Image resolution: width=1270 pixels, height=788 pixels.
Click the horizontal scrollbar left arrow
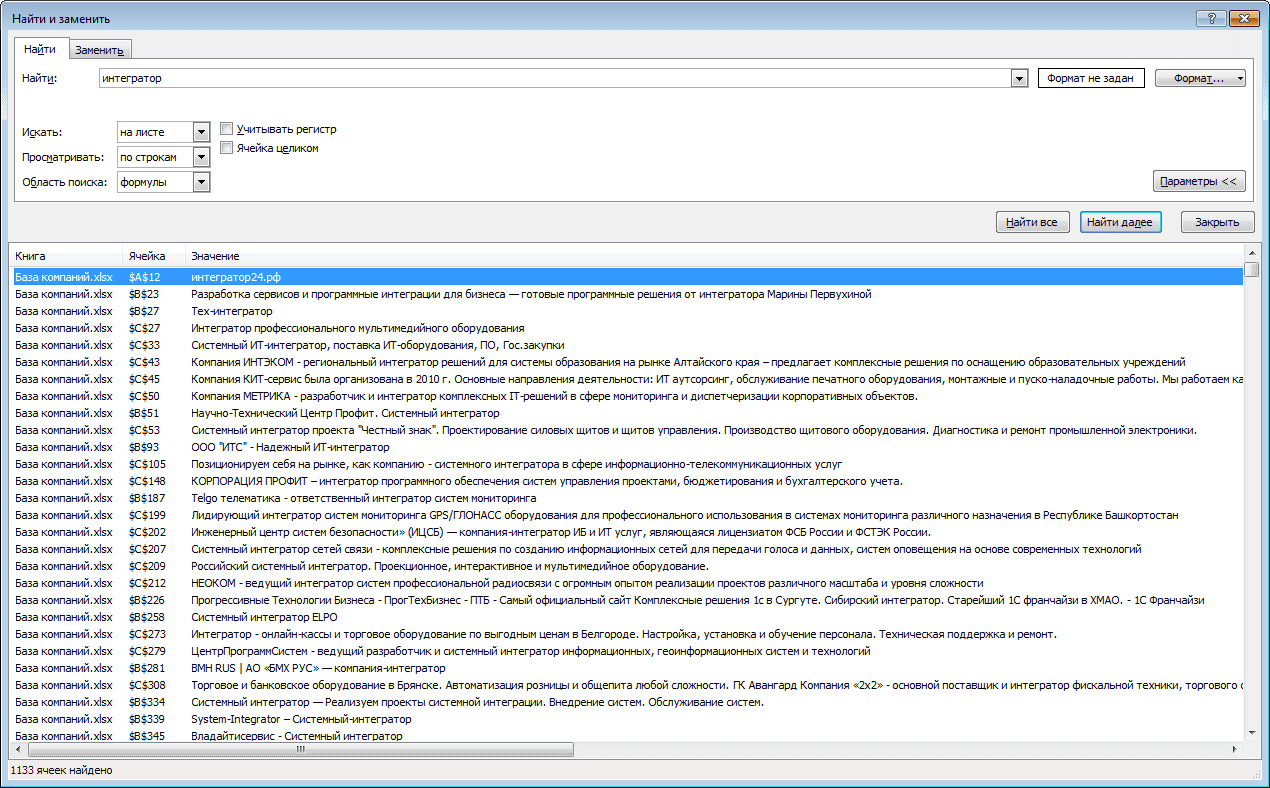click(x=18, y=749)
